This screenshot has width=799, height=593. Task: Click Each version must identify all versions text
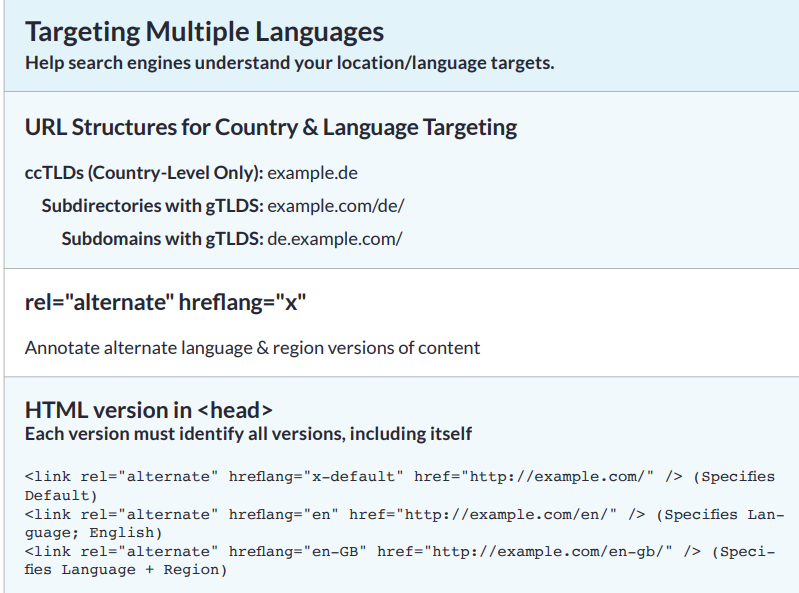click(x=248, y=434)
